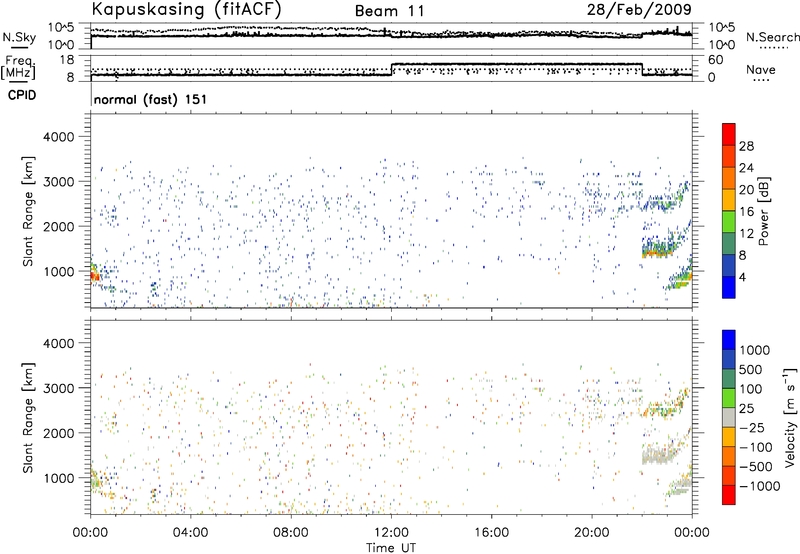The image size is (800, 554).
Task: Click the 4 label on Power colorbar
Action: pyautogui.click(x=742, y=278)
